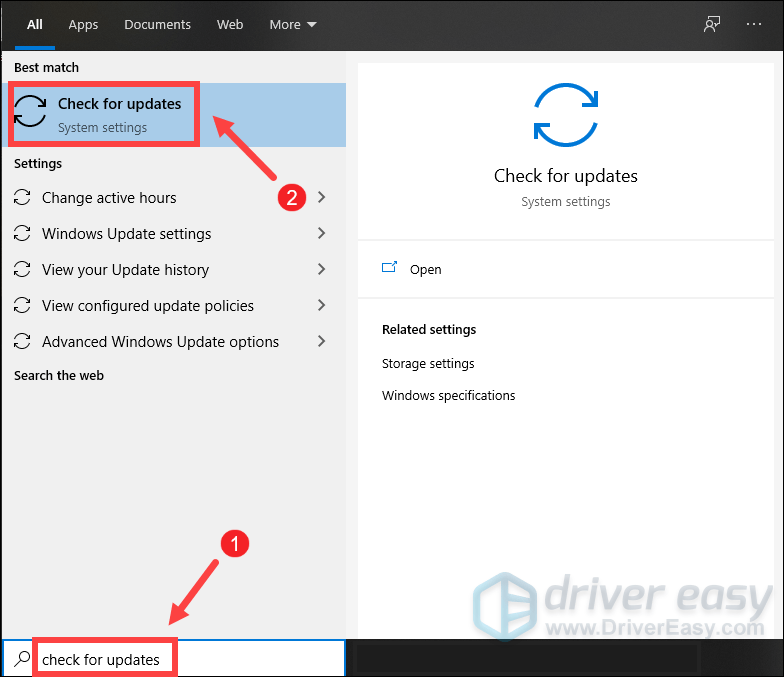Click the magnifier icon in search box
Image resolution: width=784 pixels, height=677 pixels.
pyautogui.click(x=22, y=659)
